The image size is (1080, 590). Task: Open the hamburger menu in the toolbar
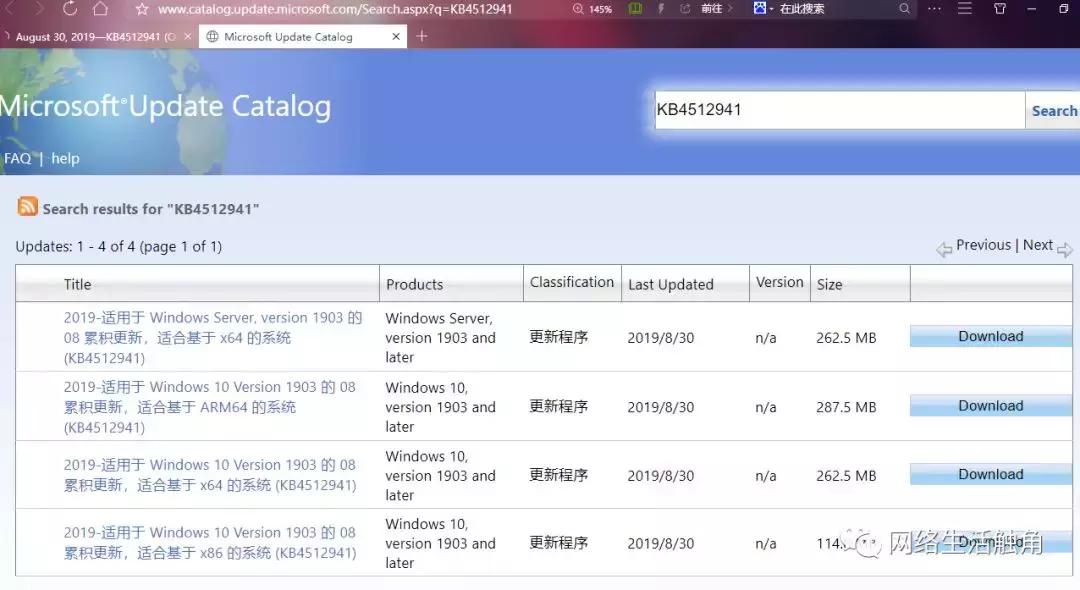coord(964,9)
